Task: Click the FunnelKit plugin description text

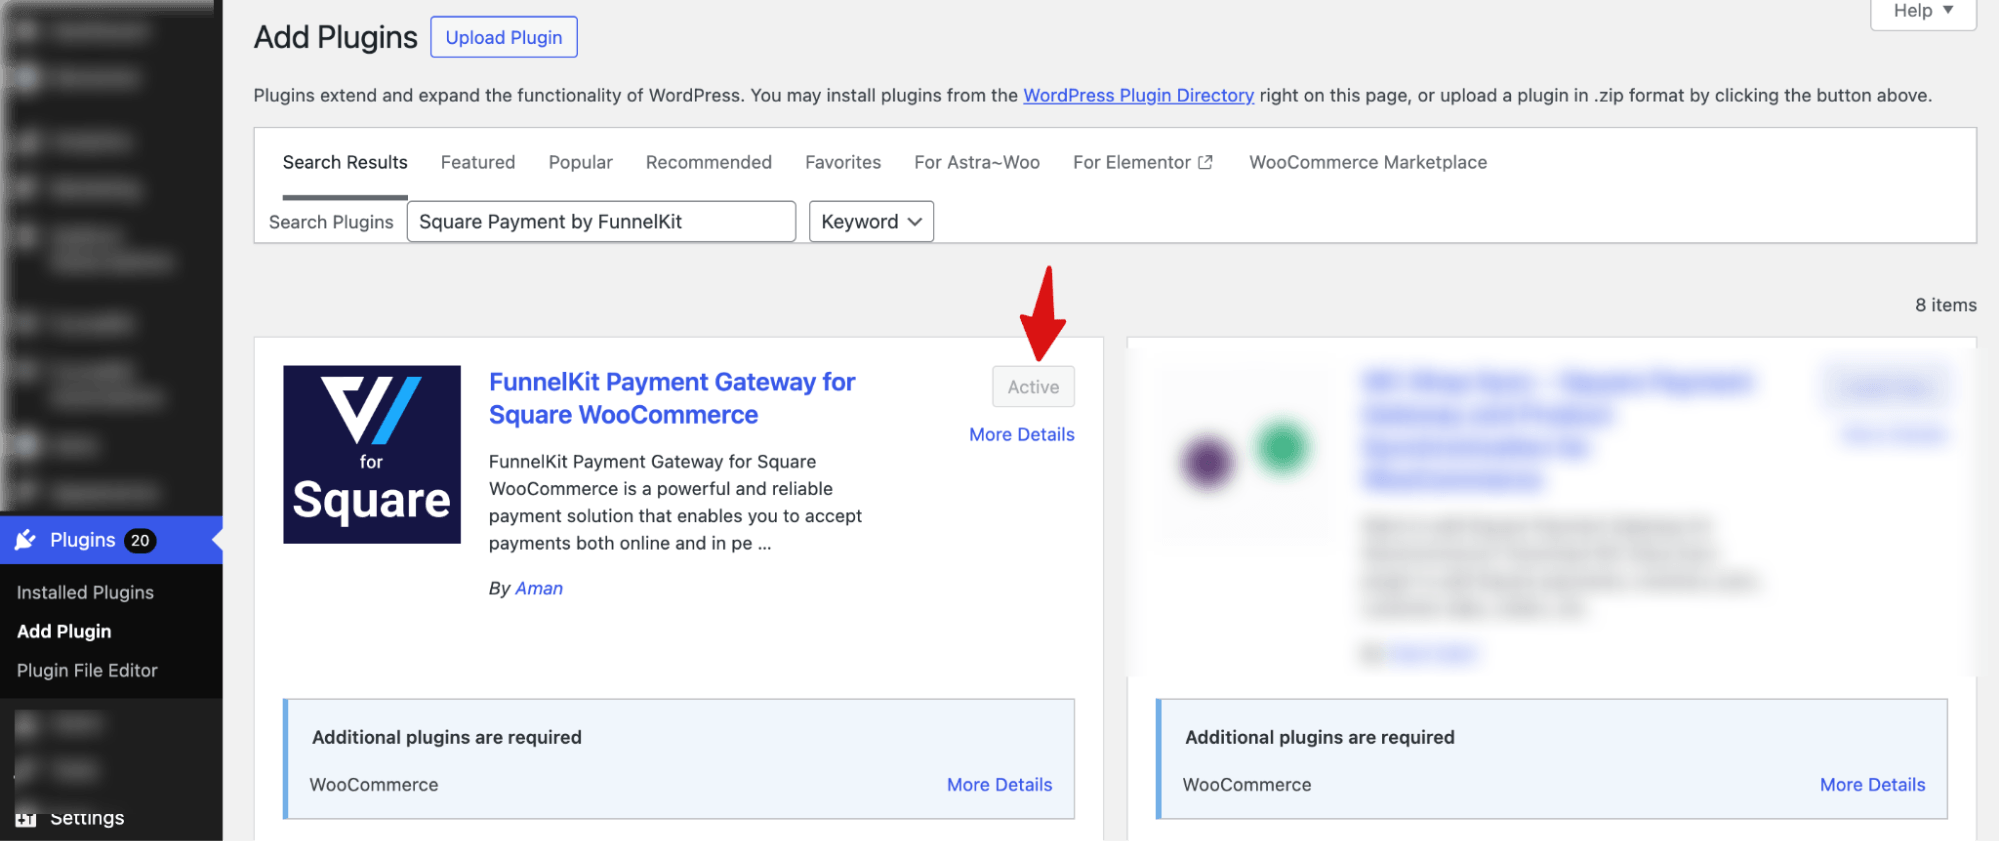Action: [675, 502]
